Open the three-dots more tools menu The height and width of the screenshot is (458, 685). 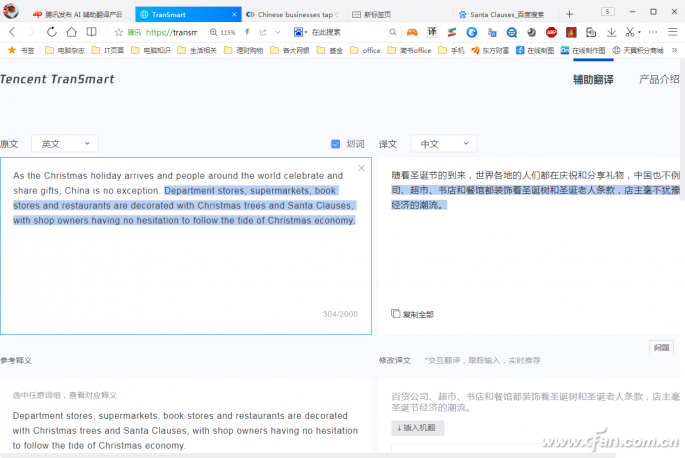tap(653, 32)
